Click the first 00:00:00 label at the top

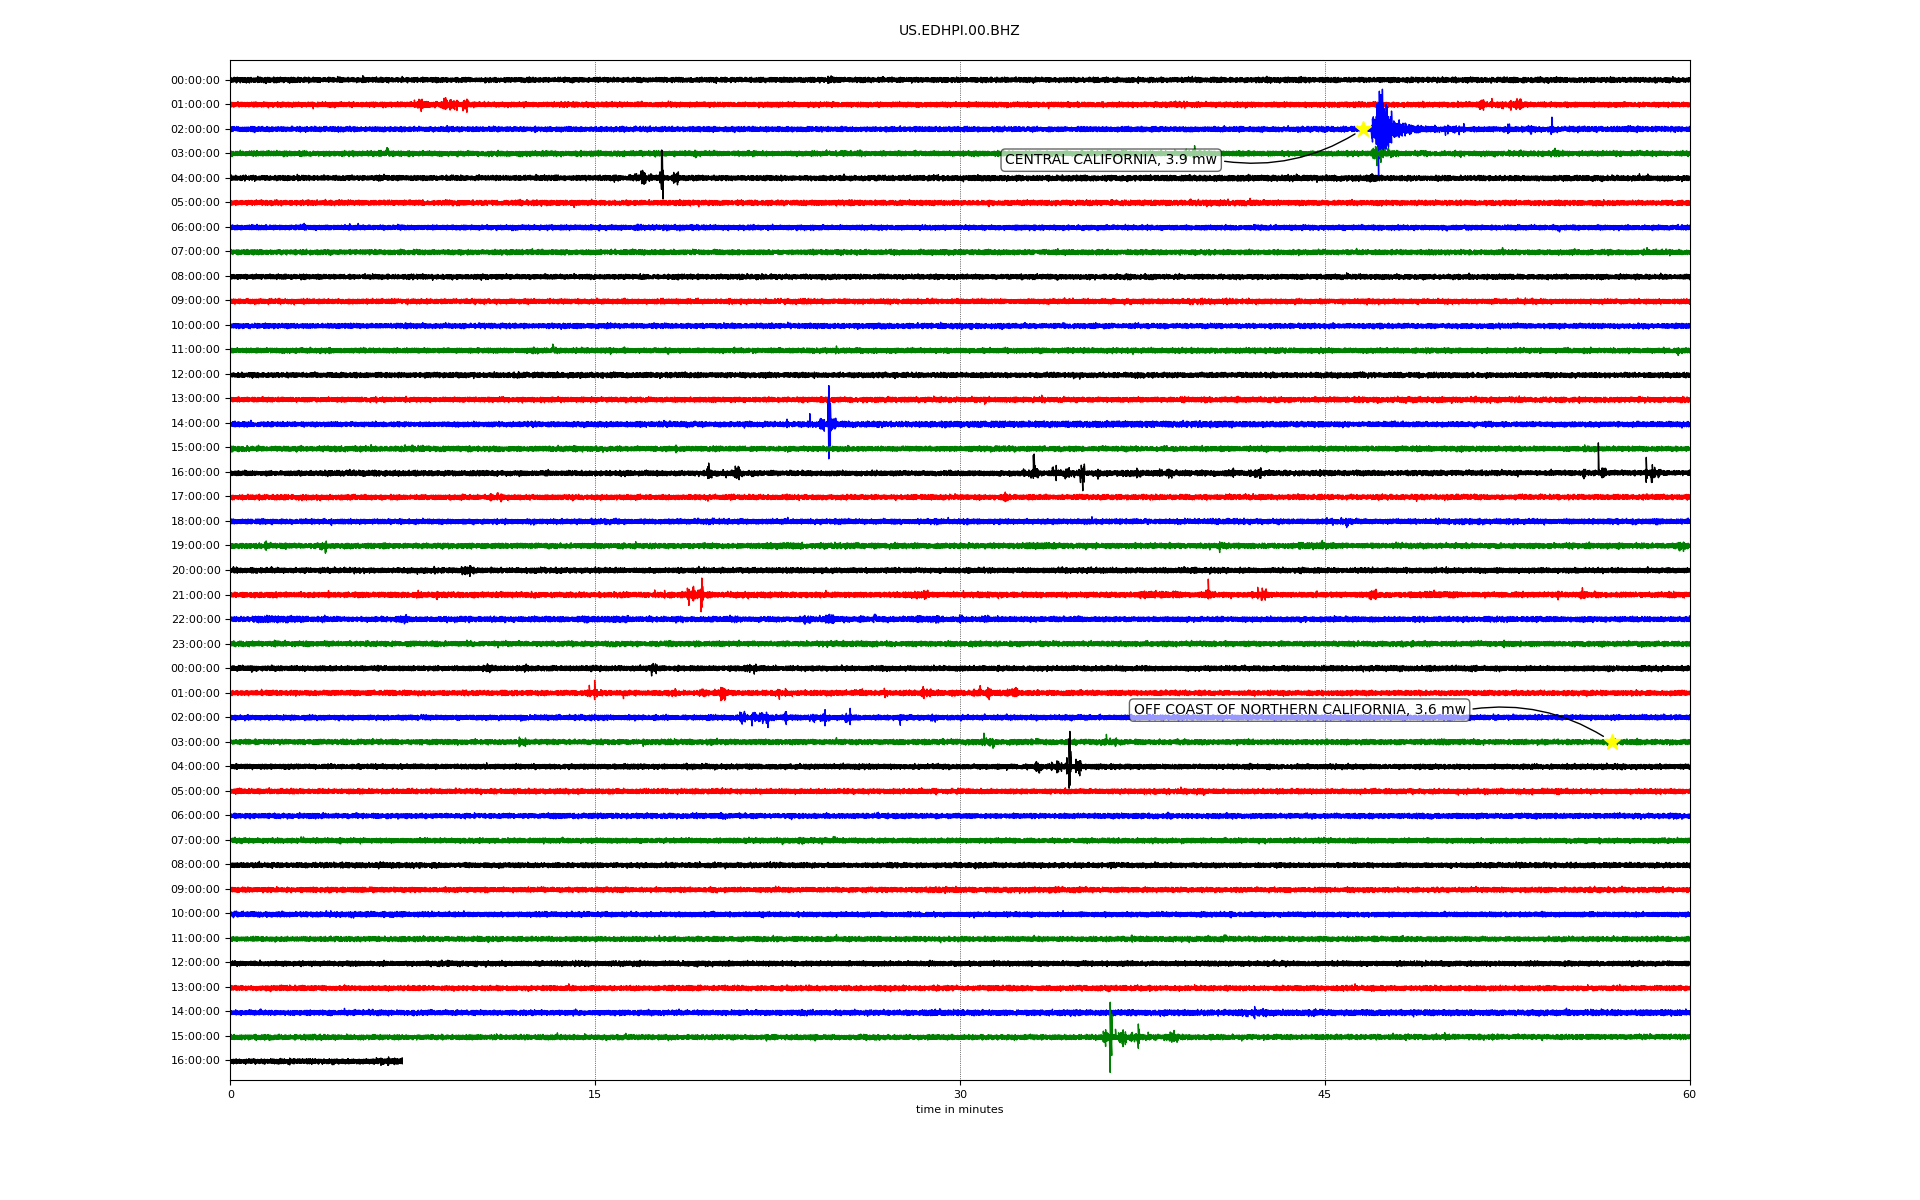(x=195, y=80)
